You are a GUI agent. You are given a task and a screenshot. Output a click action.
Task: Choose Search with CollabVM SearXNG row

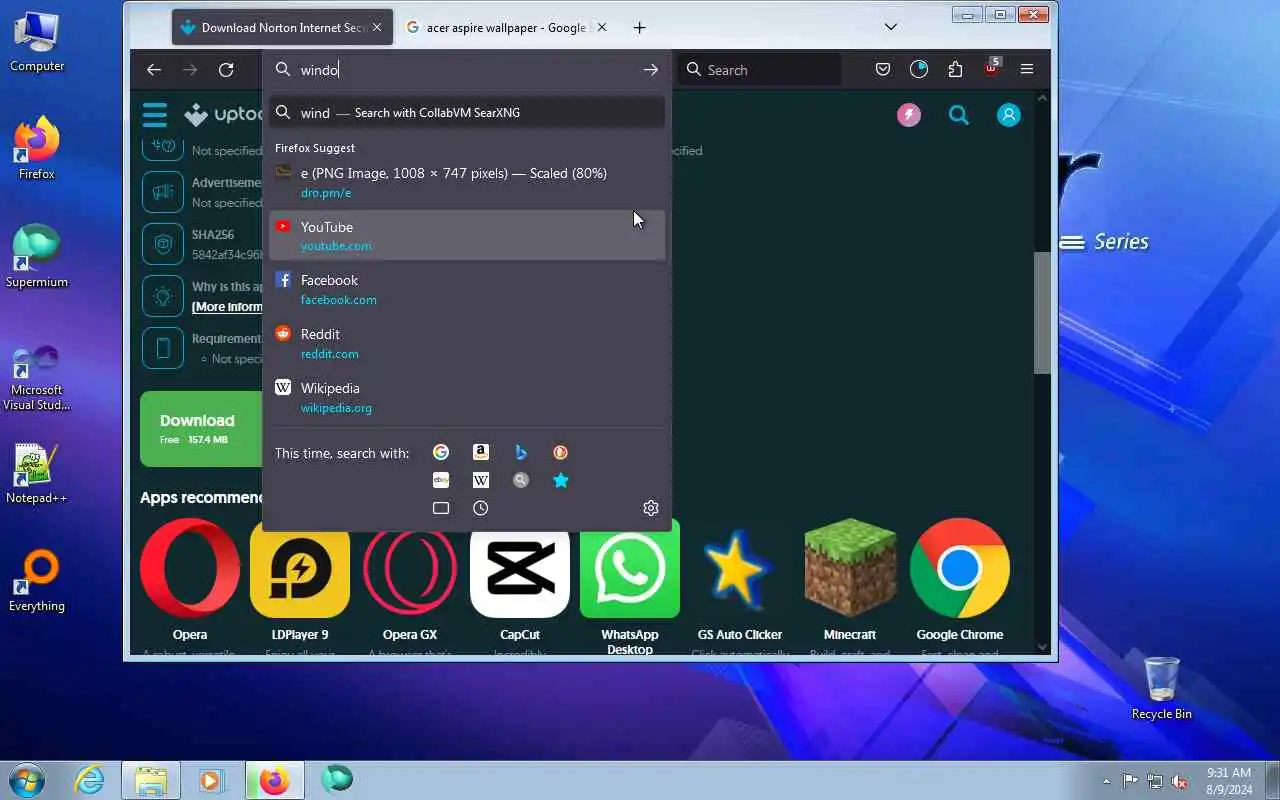tap(467, 112)
